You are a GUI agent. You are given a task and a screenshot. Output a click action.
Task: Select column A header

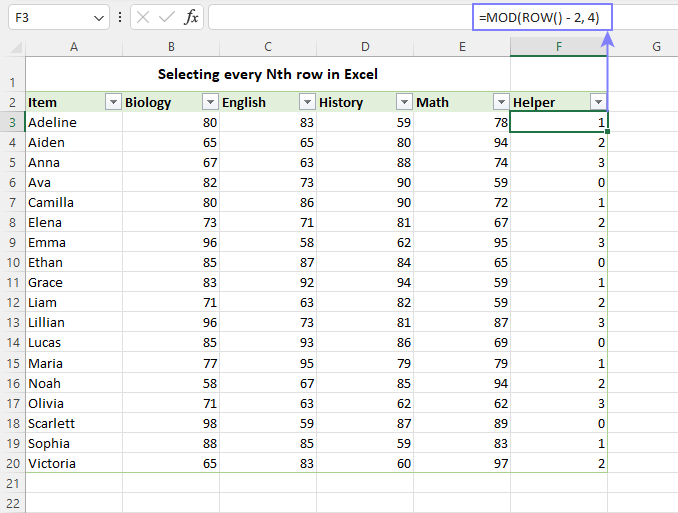tap(73, 47)
